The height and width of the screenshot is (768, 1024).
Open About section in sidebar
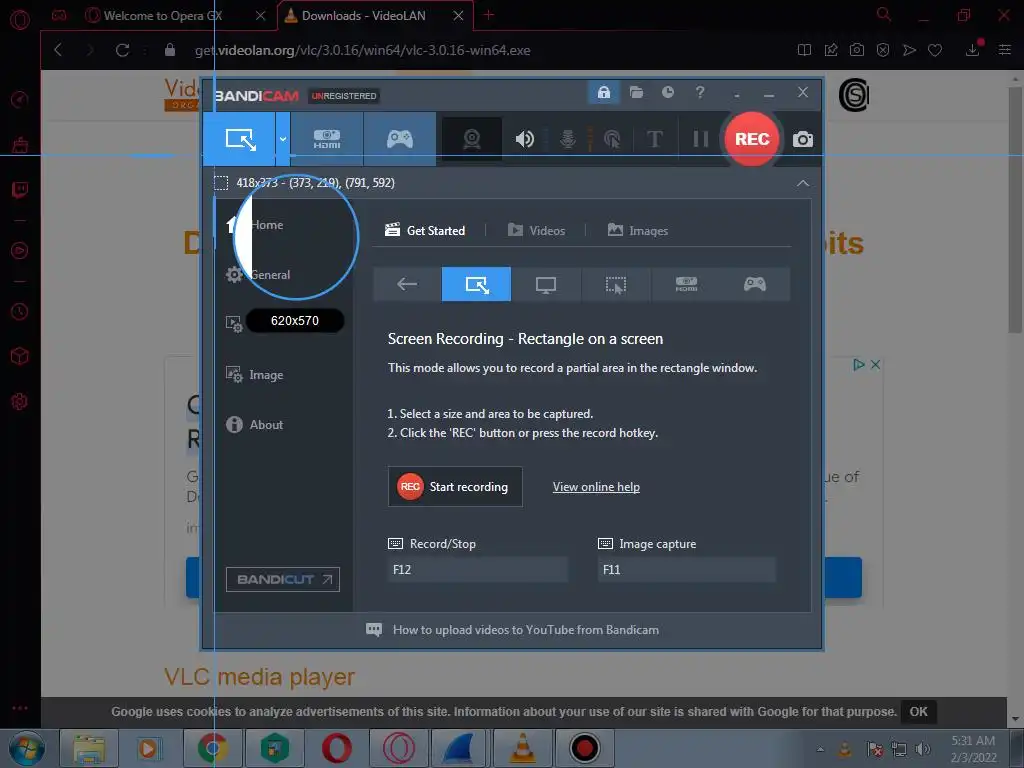tap(255, 424)
